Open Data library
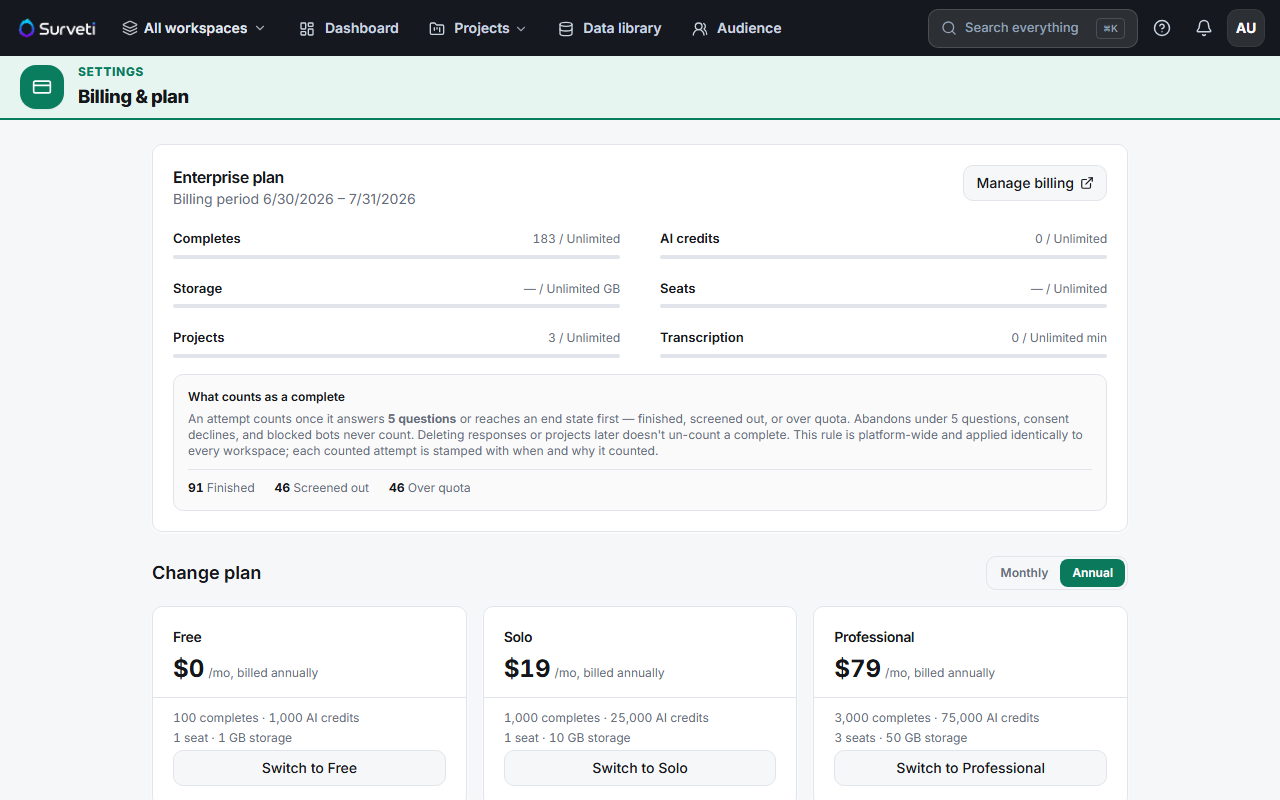This screenshot has width=1280, height=800. click(x=610, y=28)
